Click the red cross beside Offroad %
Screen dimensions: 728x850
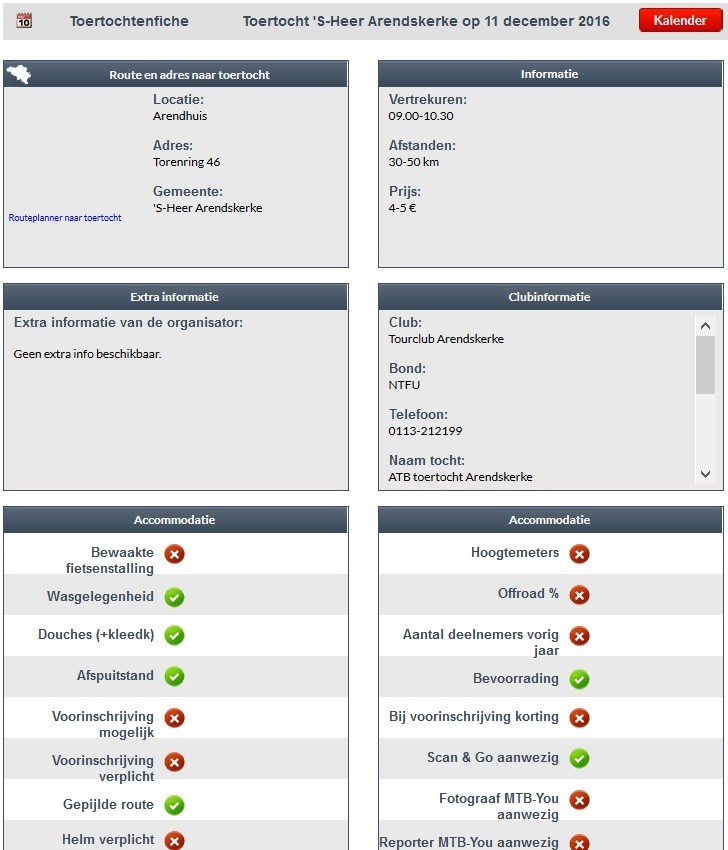[x=579, y=594]
